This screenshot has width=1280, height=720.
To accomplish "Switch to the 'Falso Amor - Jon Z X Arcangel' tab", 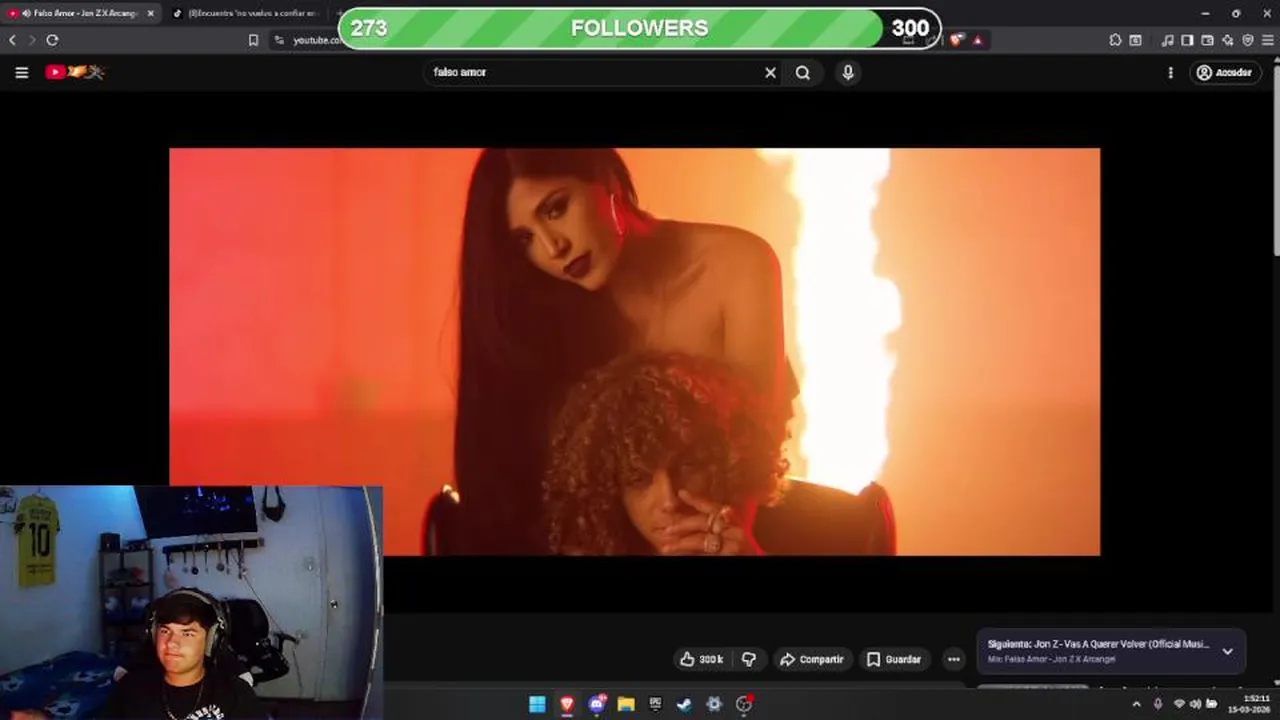I will coord(80,13).
